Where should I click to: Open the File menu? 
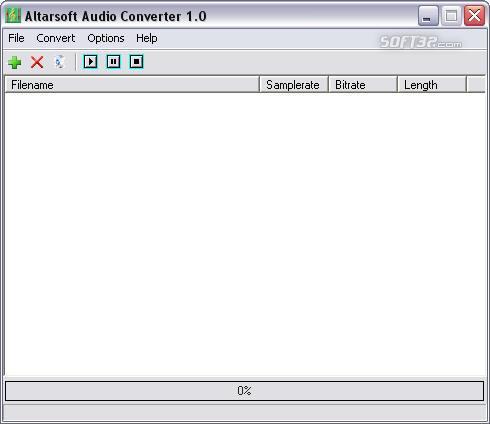[16, 38]
